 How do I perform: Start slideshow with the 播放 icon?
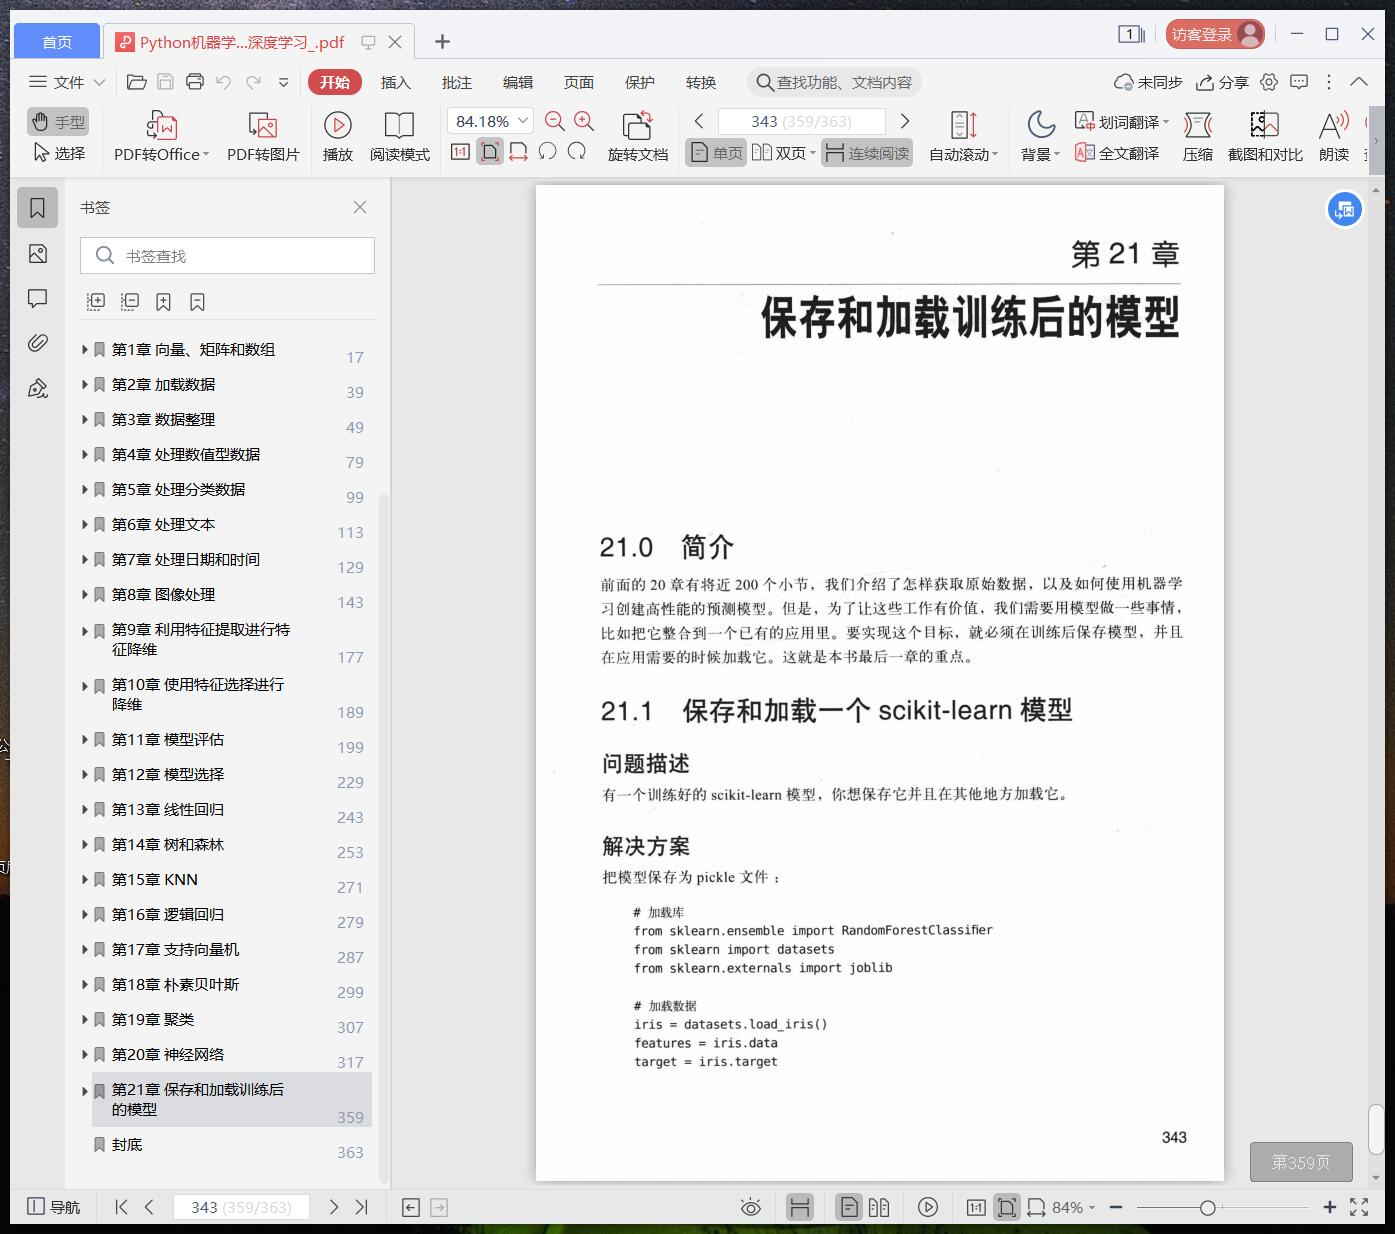pyautogui.click(x=338, y=136)
